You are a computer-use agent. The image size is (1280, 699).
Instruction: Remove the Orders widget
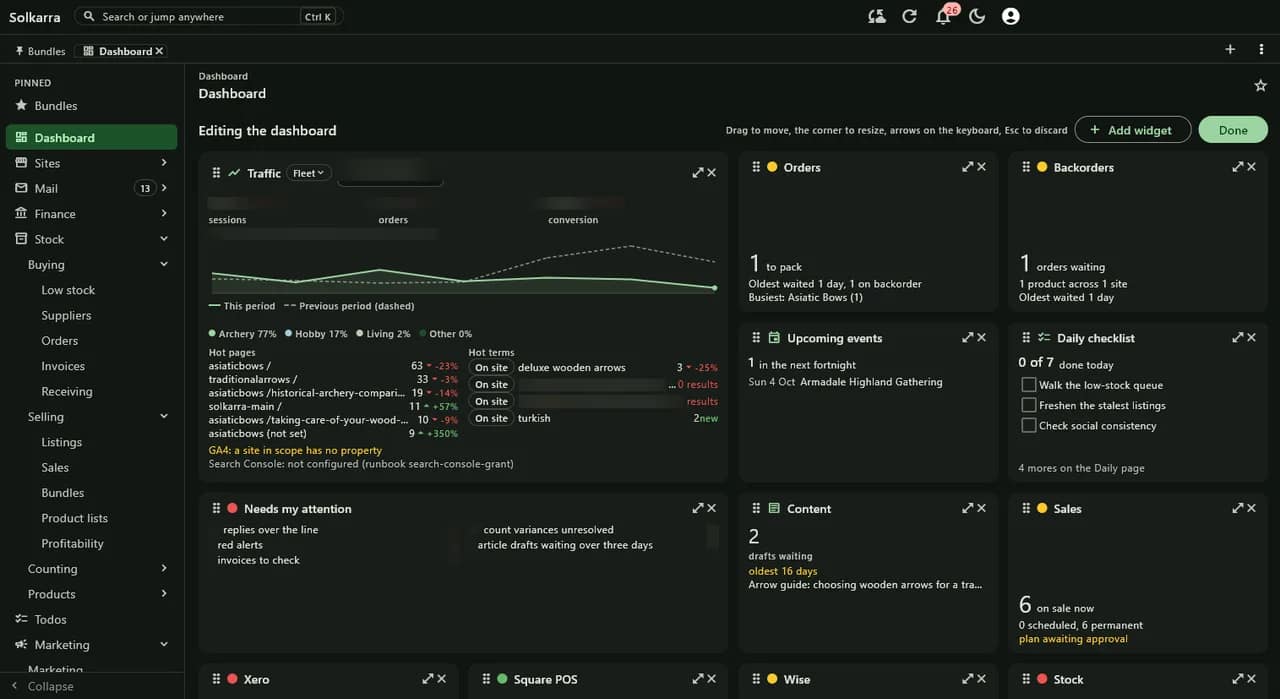tap(981, 167)
